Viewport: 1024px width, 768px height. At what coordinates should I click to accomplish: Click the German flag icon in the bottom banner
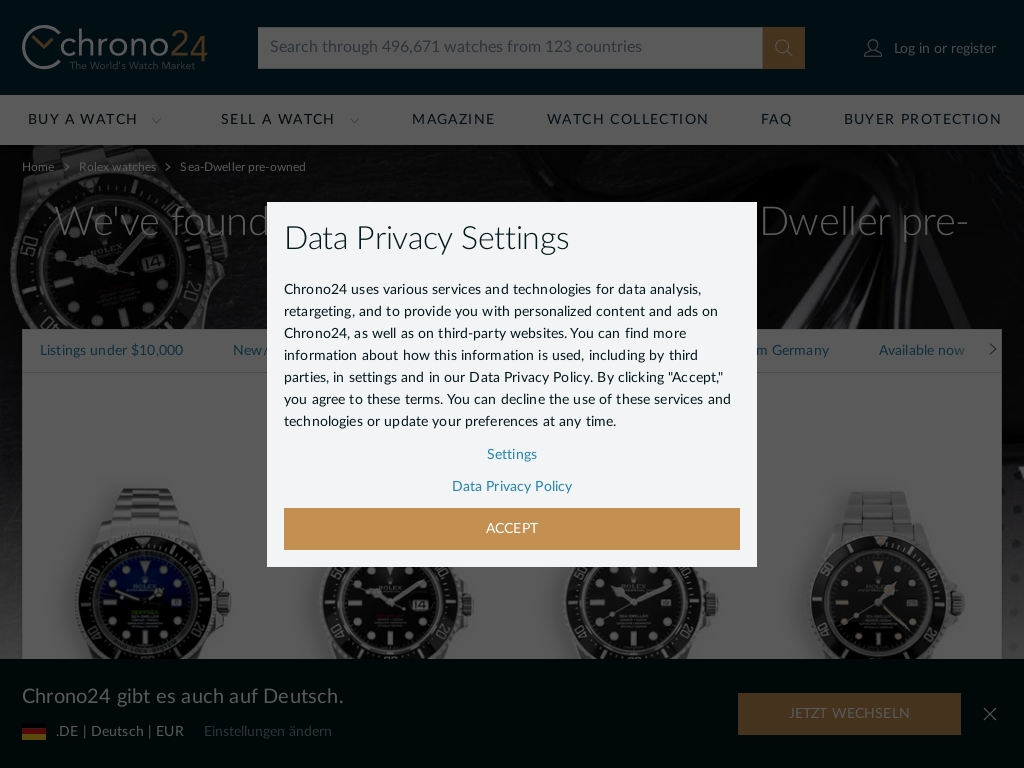tap(34, 731)
